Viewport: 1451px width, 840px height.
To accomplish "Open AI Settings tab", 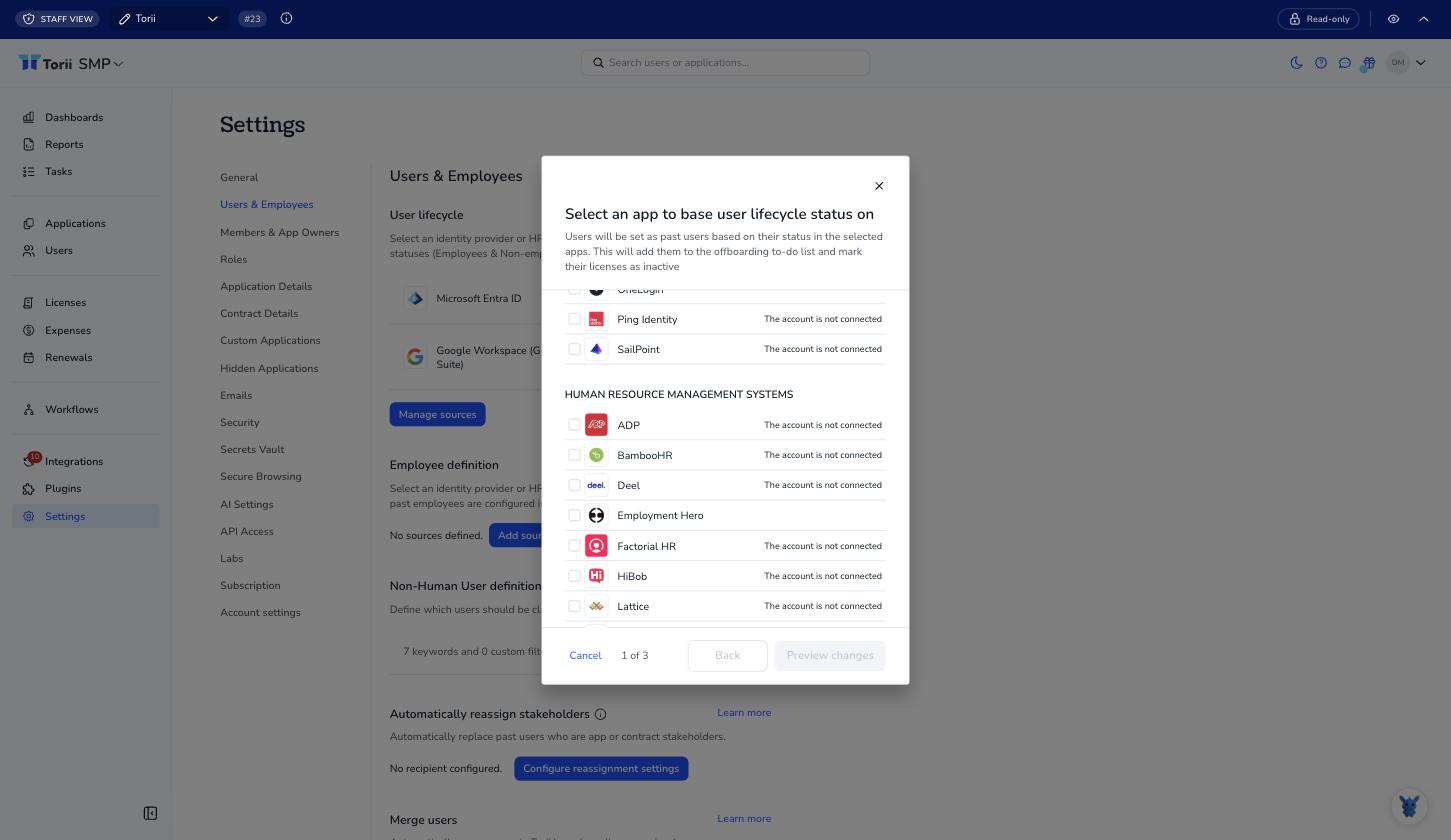I will [x=246, y=504].
